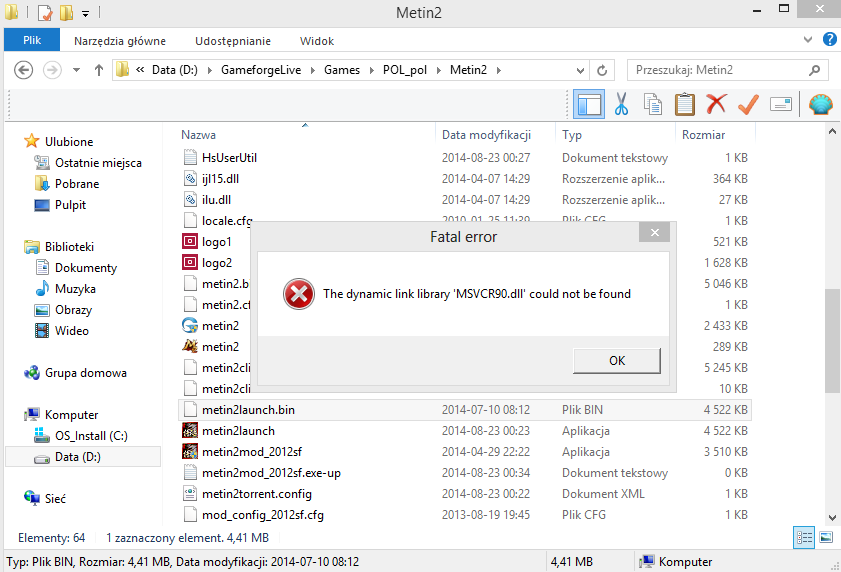
Task: Close the Fatal error dialog
Action: click(x=654, y=232)
